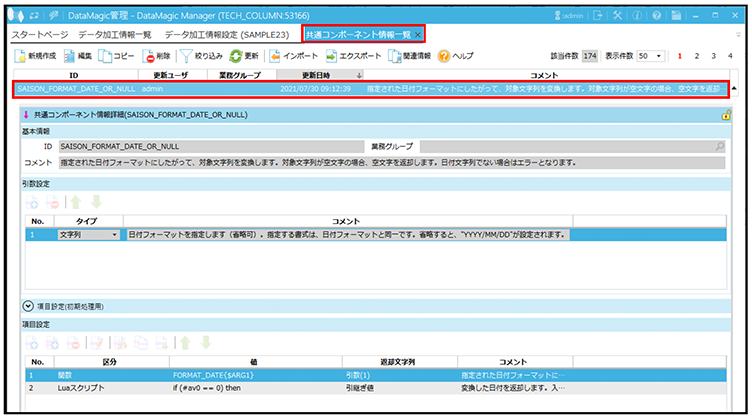This screenshot has width=752, height=419.
Task: Click the 新規作成 (New) toolbar icon
Action: click(23, 56)
